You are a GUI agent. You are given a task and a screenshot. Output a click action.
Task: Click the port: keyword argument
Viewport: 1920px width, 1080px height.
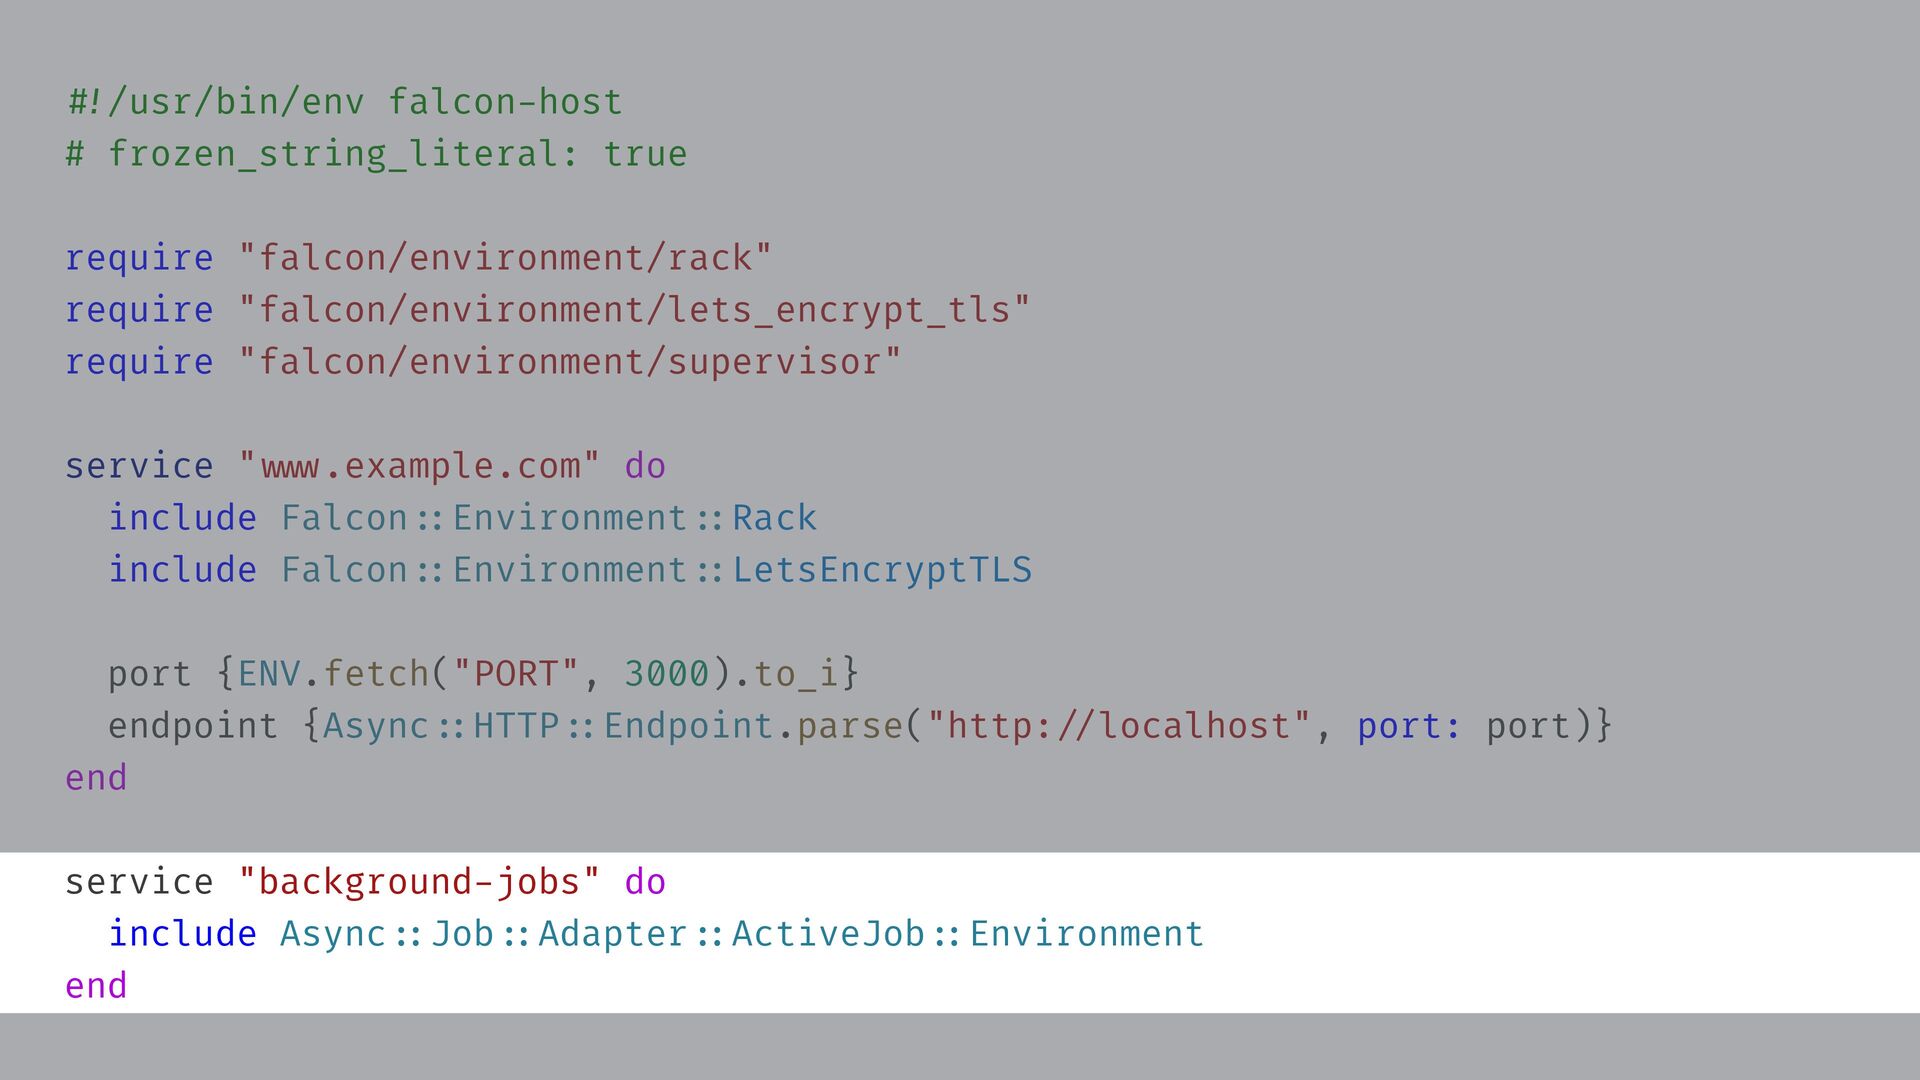coord(1409,726)
